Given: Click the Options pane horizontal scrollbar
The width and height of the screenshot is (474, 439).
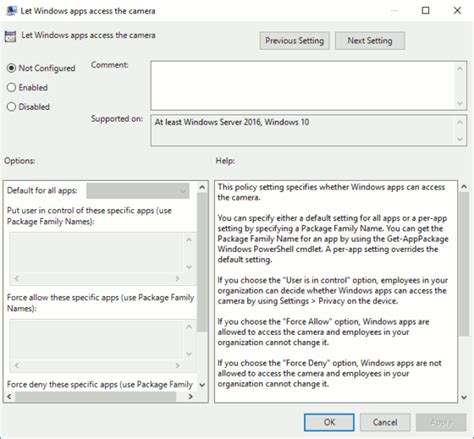Looking at the screenshot, I should (95, 397).
